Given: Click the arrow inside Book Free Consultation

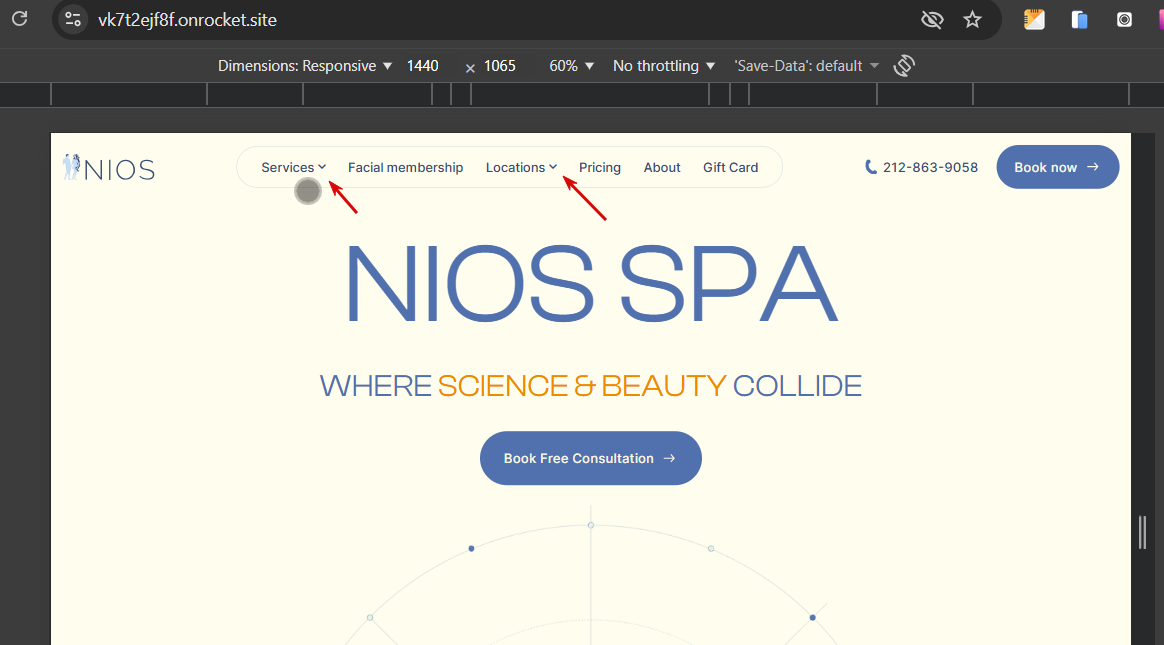Looking at the screenshot, I should [669, 458].
